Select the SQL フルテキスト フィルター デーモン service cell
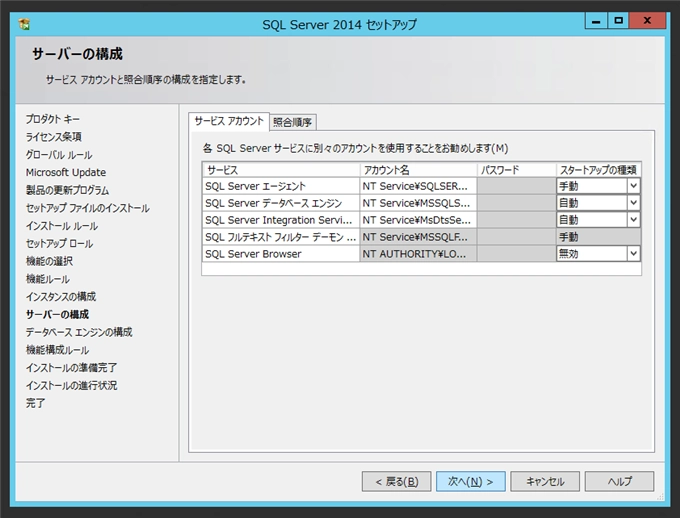Image resolution: width=680 pixels, height=518 pixels. coord(281,237)
